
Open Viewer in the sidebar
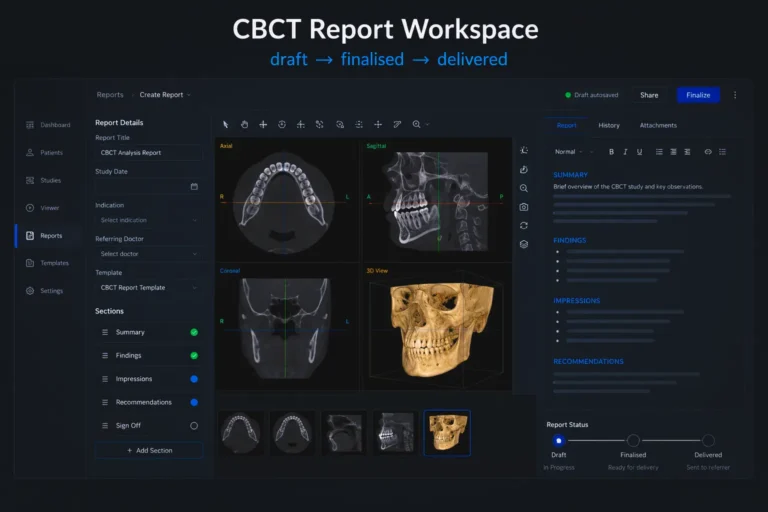43,208
